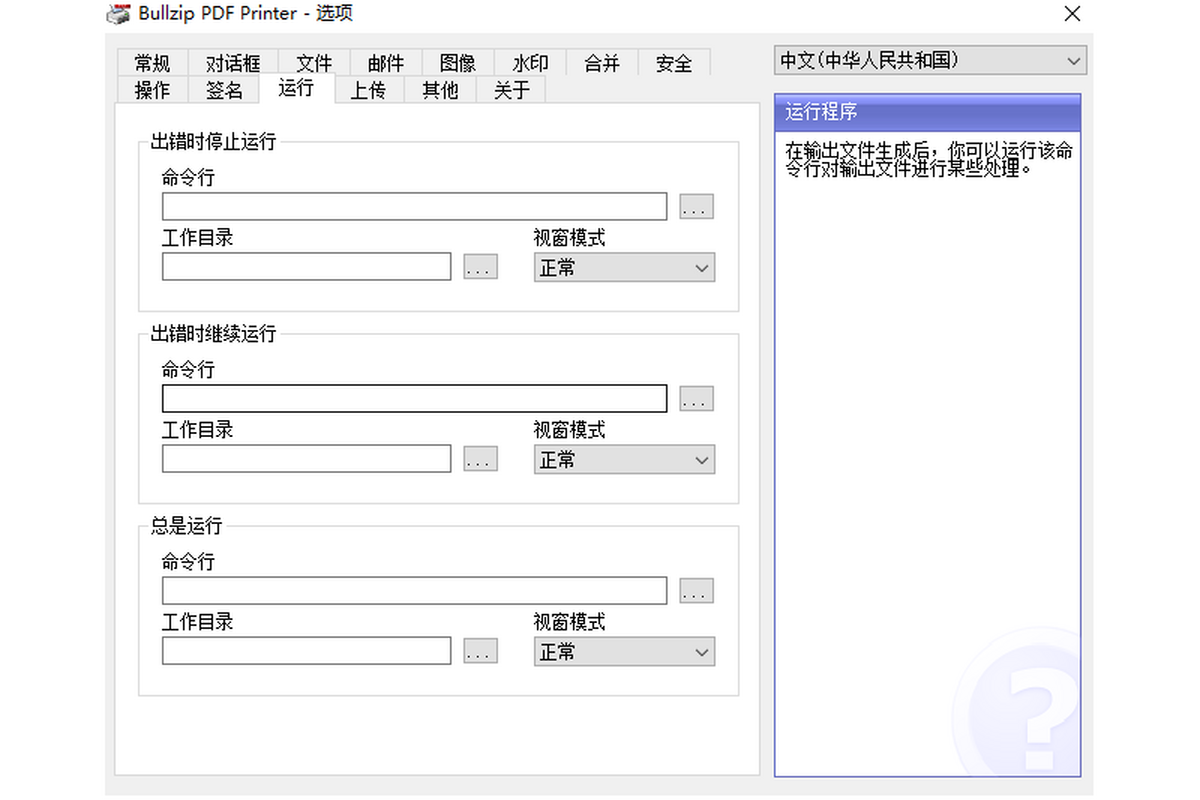This screenshot has height=800, width=1200.
Task: Click 工作目录 field under 出错时继续运行
Action: [307, 459]
